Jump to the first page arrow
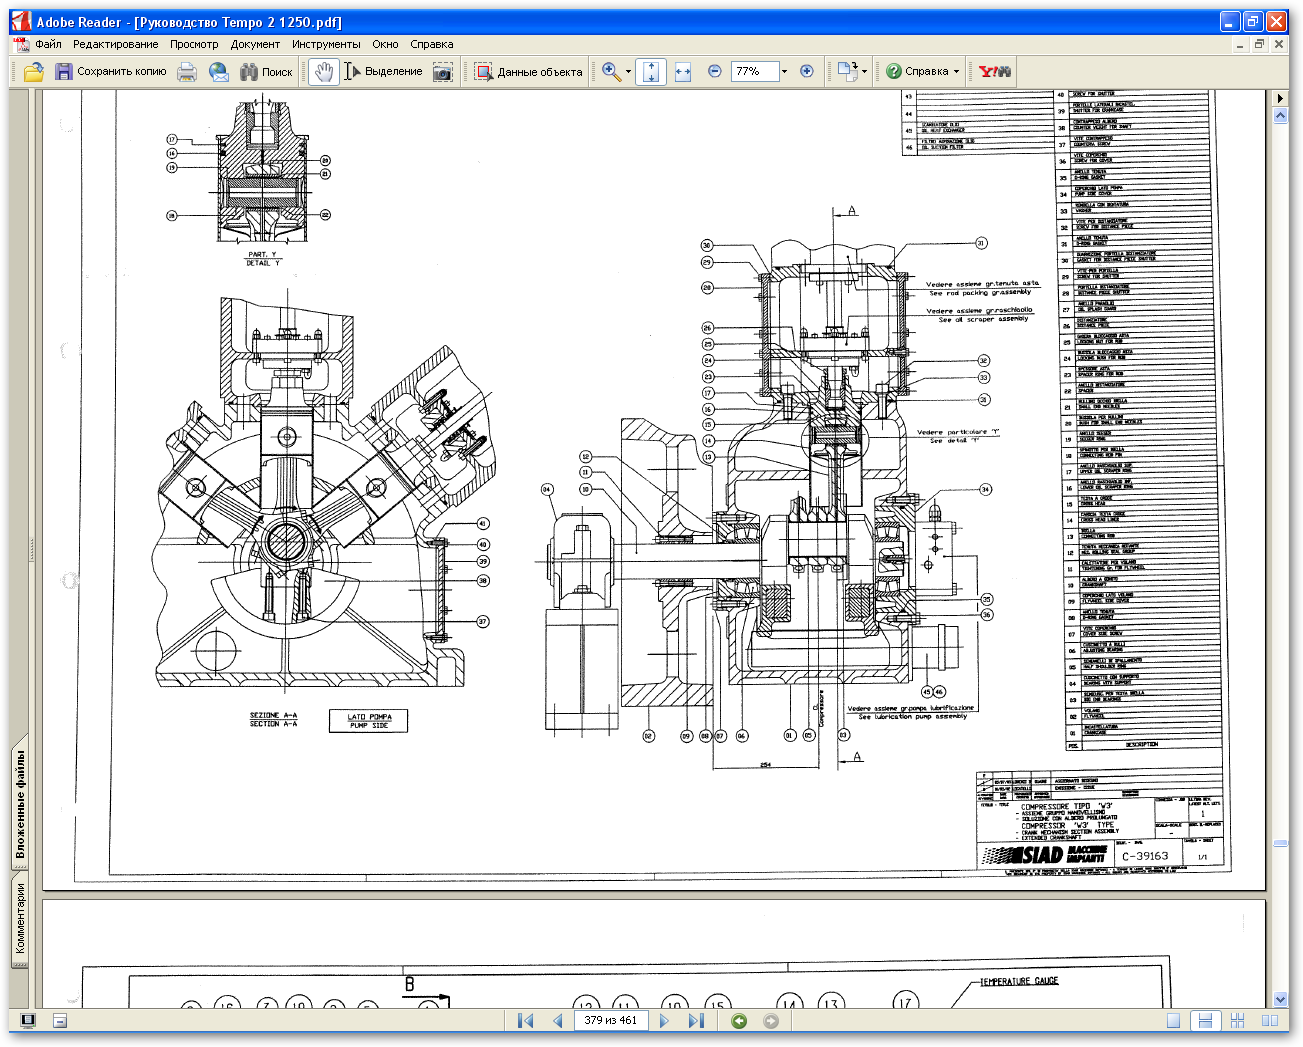1303x1047 pixels. [x=525, y=1020]
